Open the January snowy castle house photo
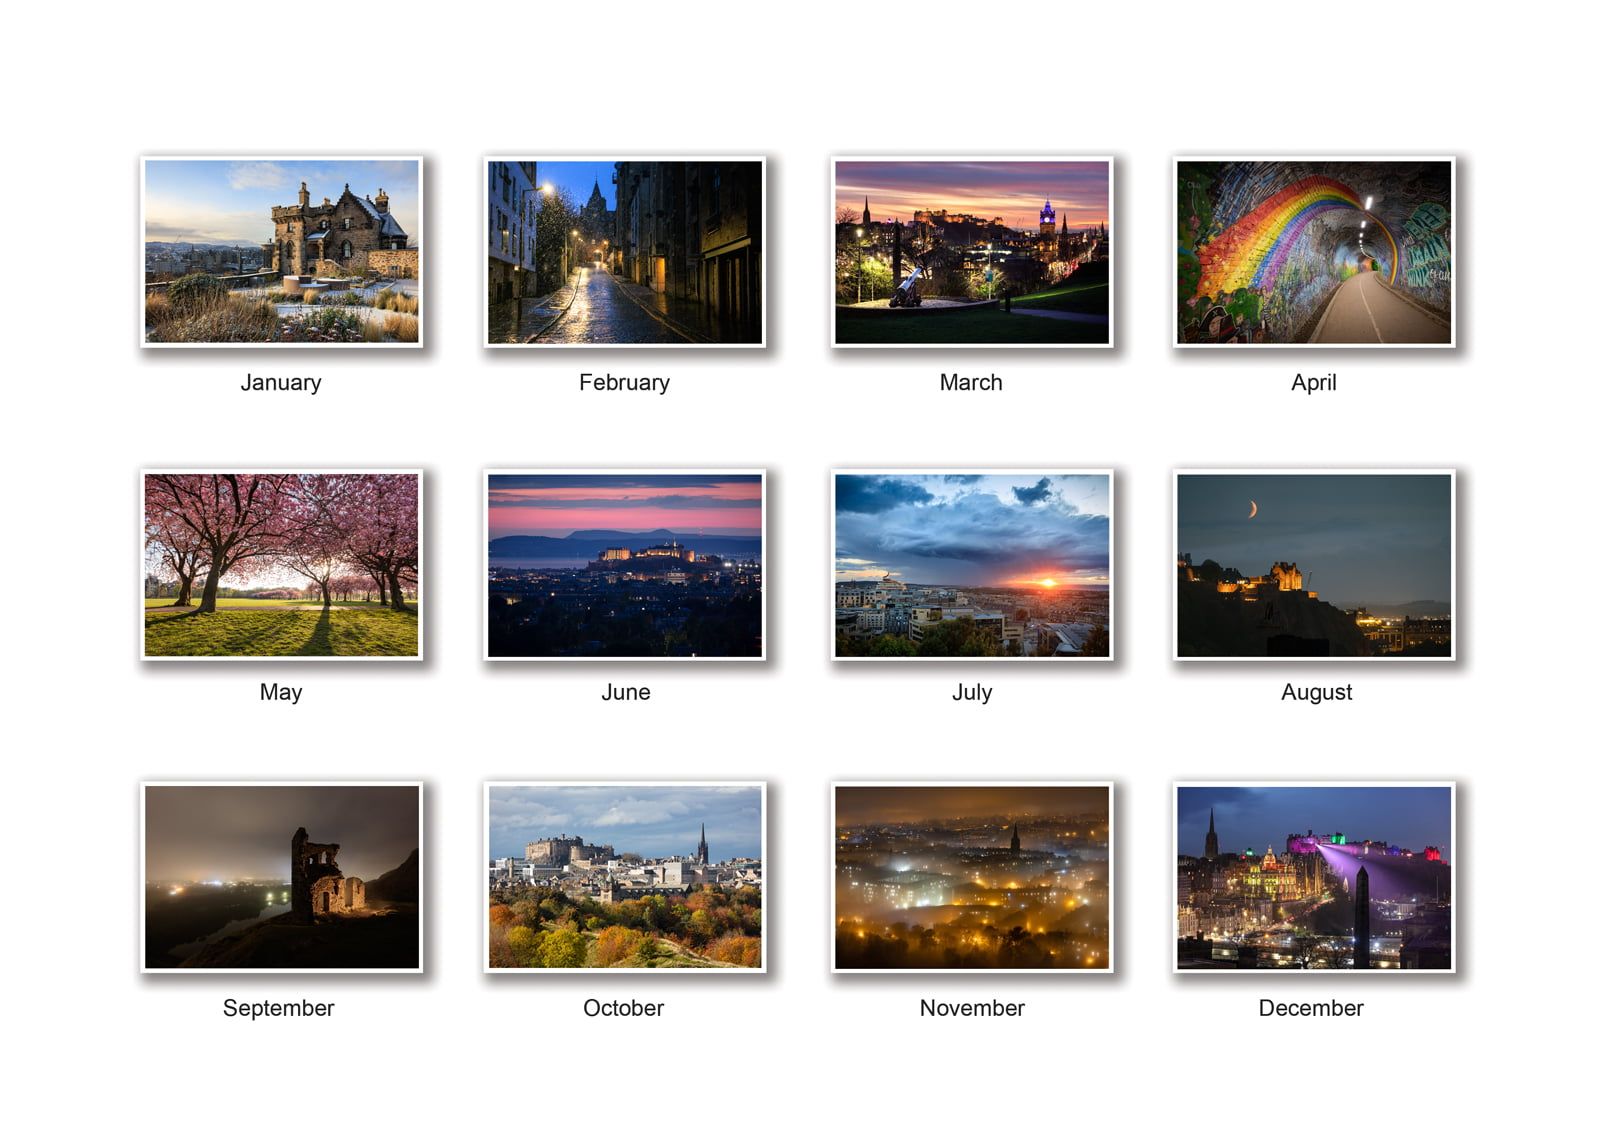This screenshot has width=1600, height=1131. tap(281, 251)
